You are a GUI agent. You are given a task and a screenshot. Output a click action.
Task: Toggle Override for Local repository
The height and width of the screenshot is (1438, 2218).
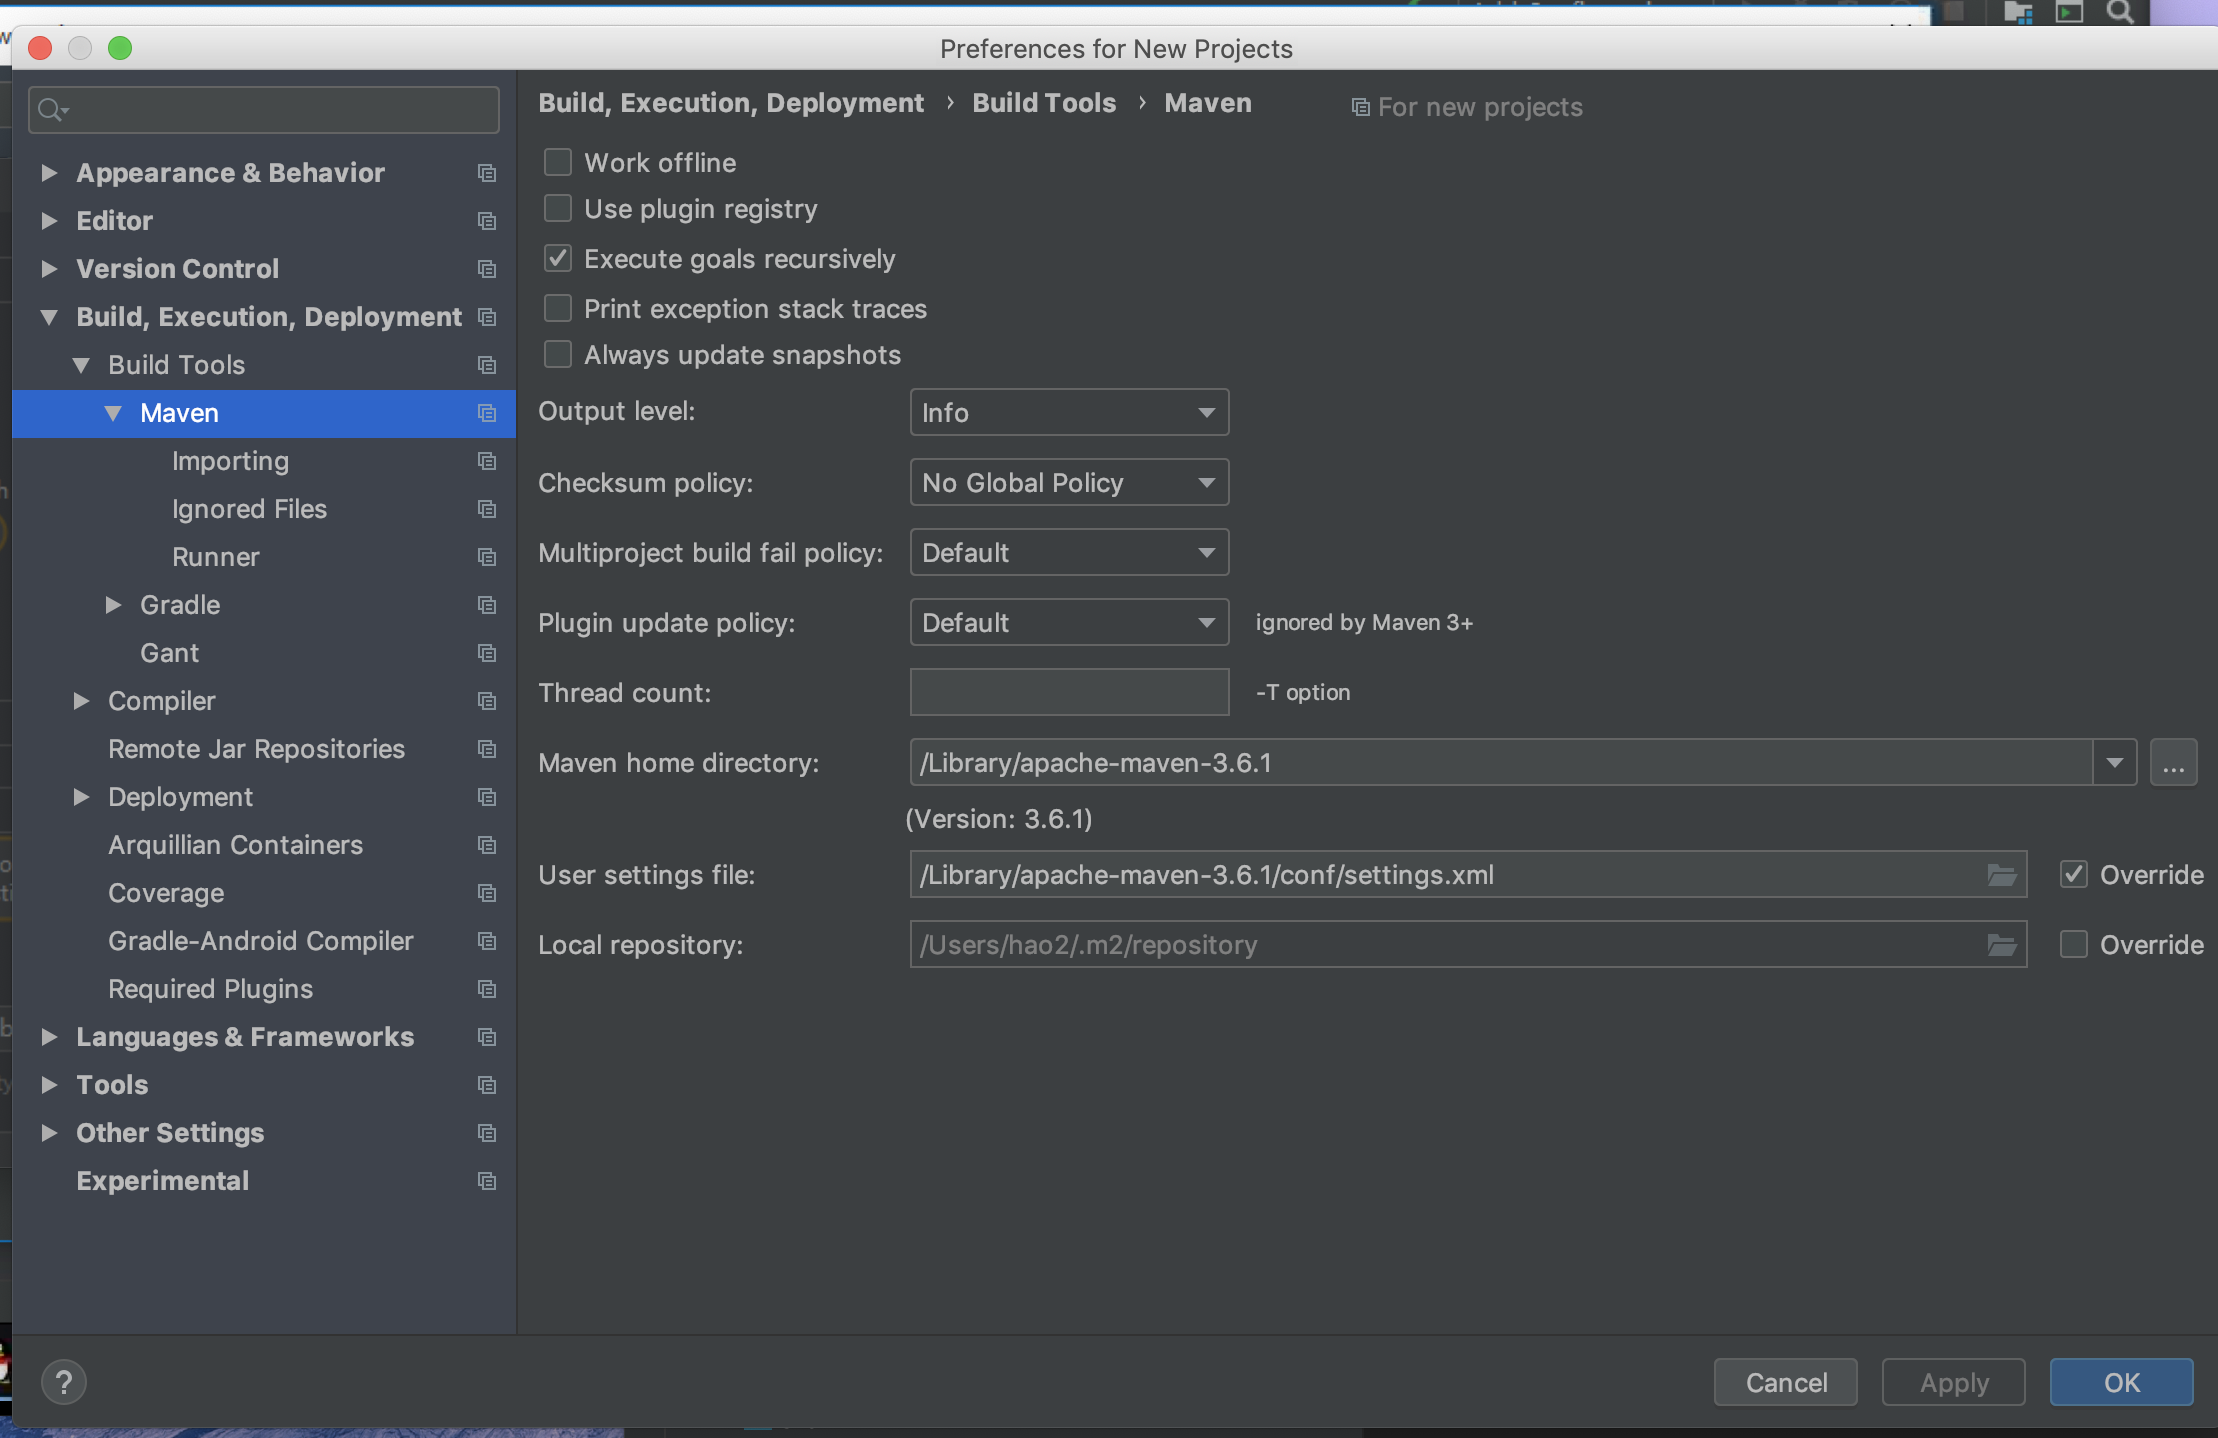(2074, 945)
